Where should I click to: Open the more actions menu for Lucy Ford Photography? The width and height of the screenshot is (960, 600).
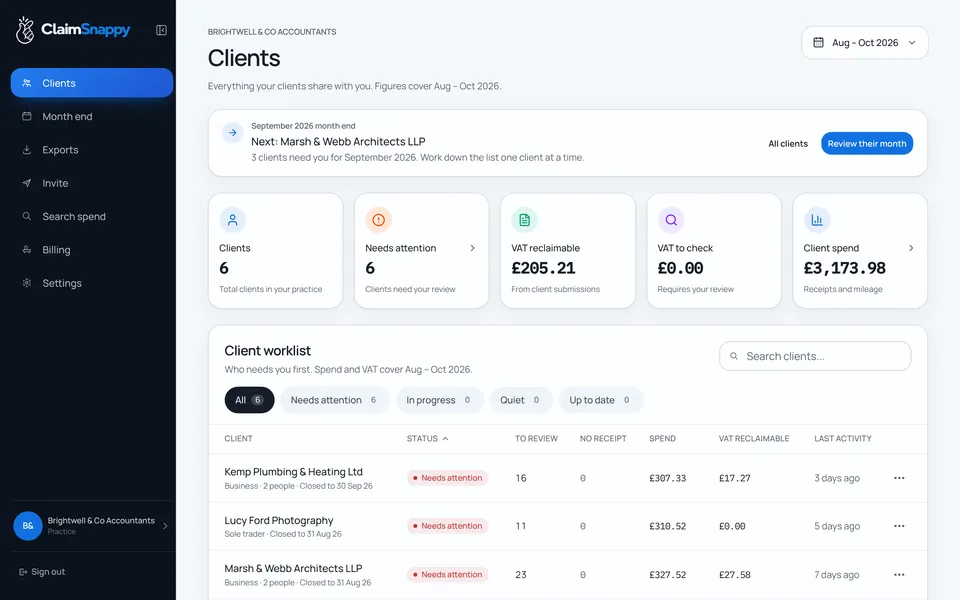click(x=899, y=526)
